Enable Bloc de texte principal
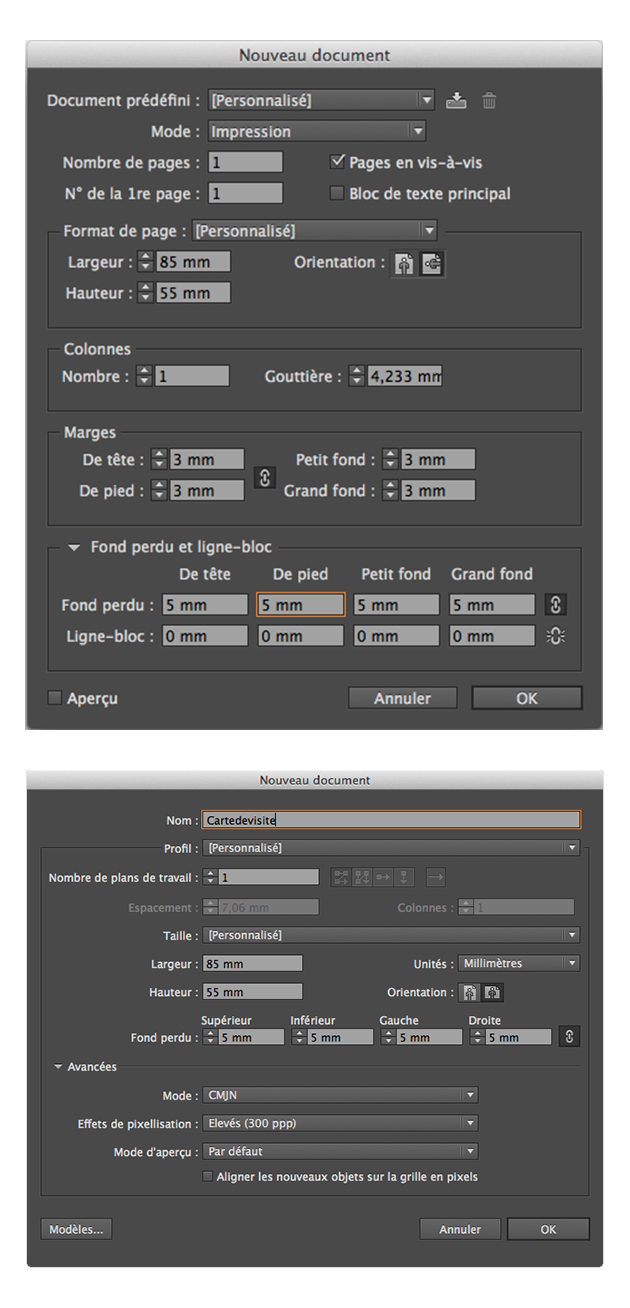 click(x=339, y=193)
